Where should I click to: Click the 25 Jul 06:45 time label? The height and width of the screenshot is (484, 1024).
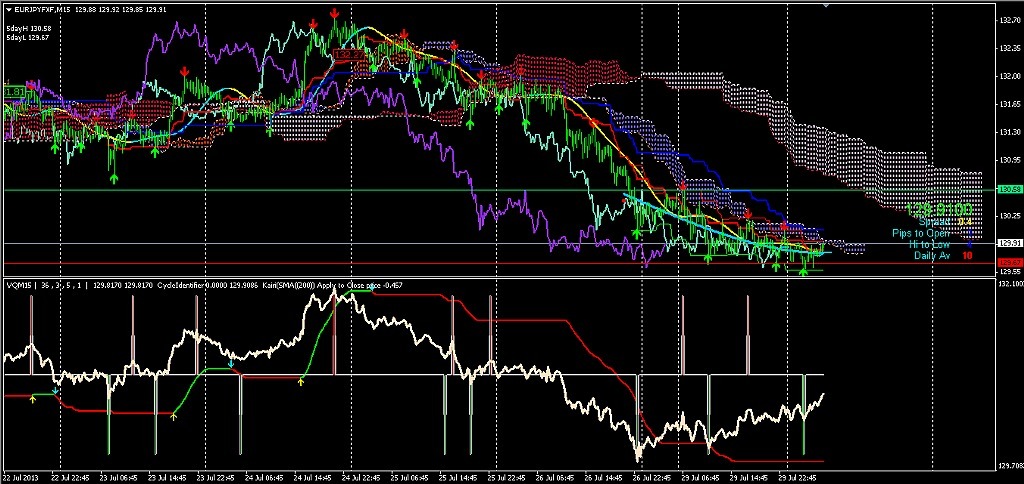tap(408, 477)
